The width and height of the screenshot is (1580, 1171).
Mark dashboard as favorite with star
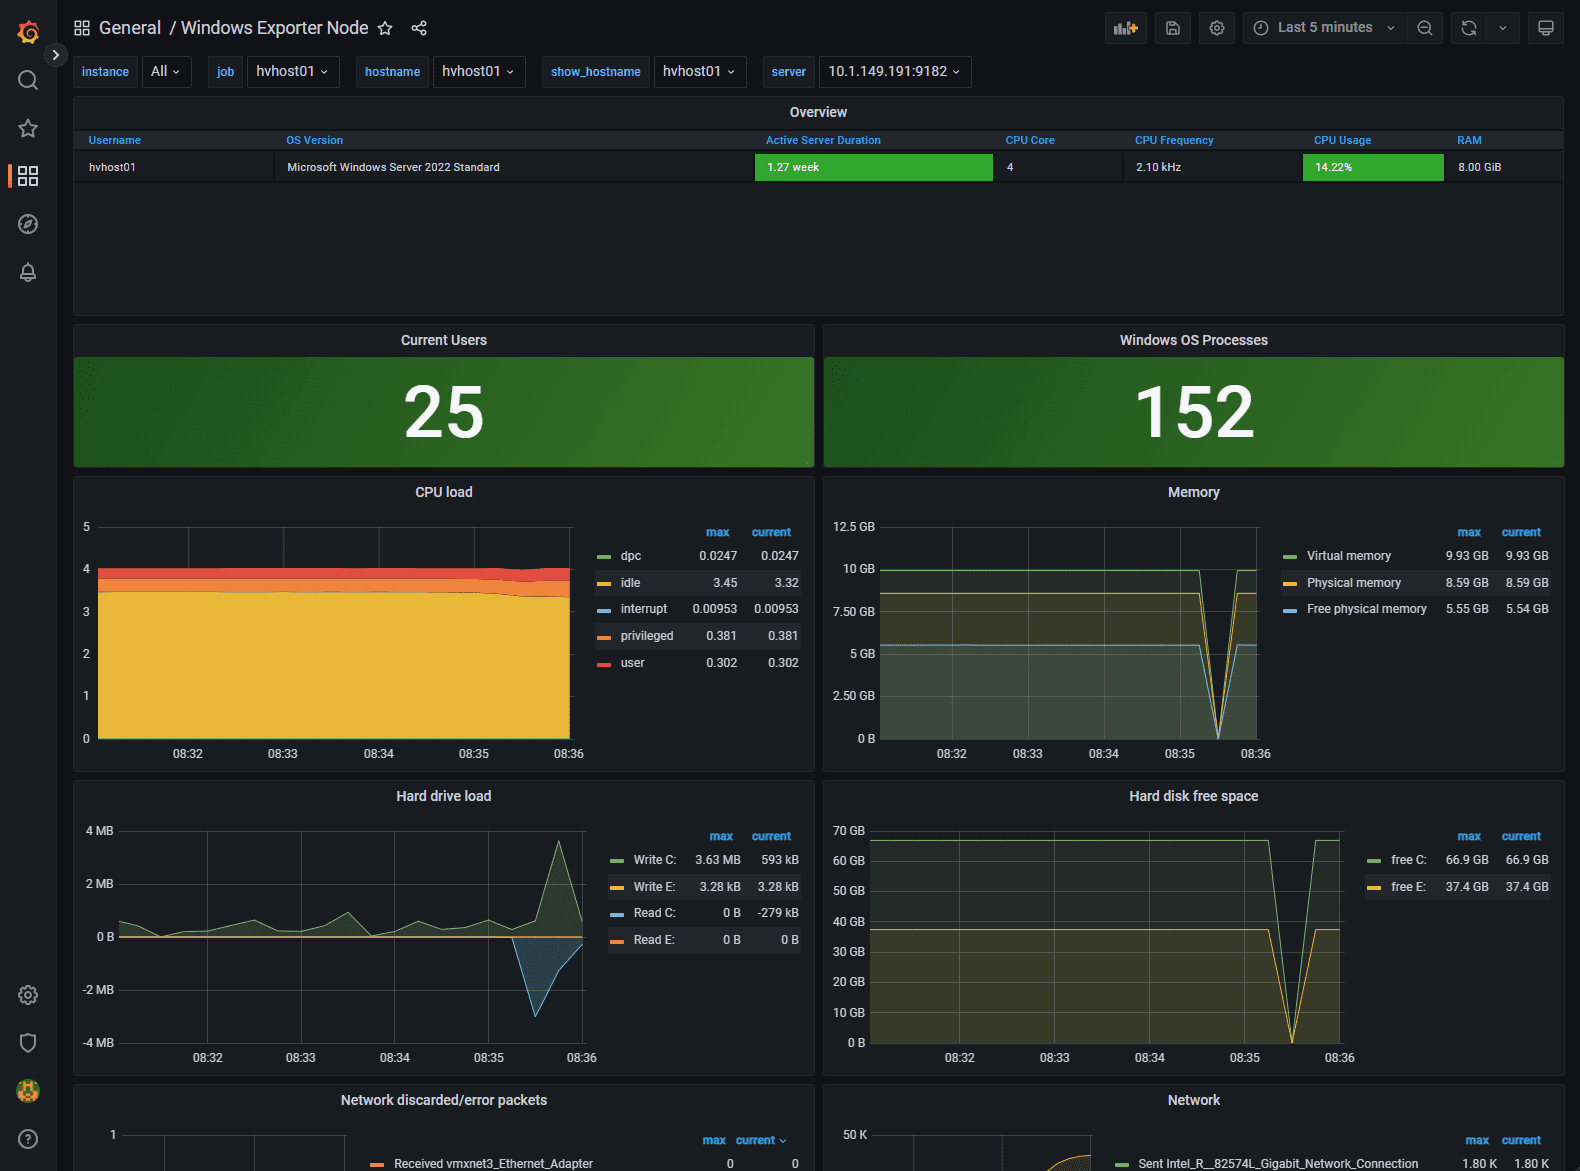(385, 28)
